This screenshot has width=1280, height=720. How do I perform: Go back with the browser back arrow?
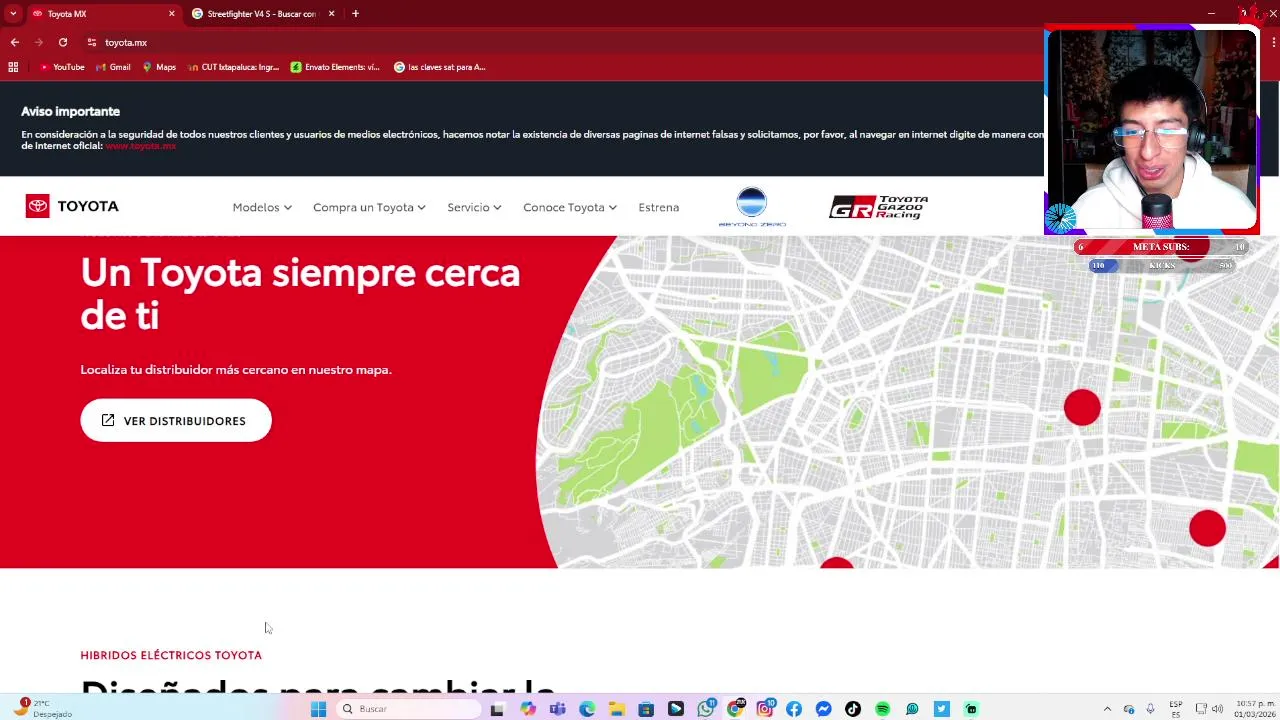(x=15, y=42)
